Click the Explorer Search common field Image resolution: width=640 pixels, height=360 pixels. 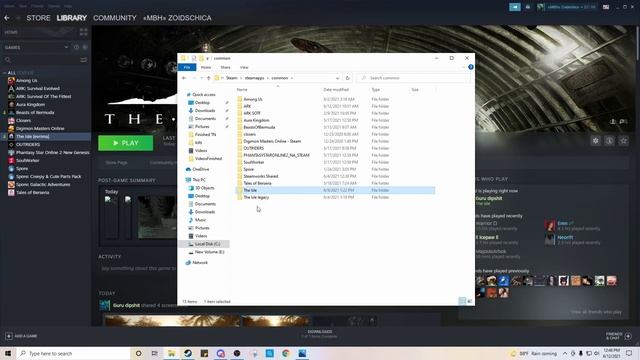tap(413, 78)
